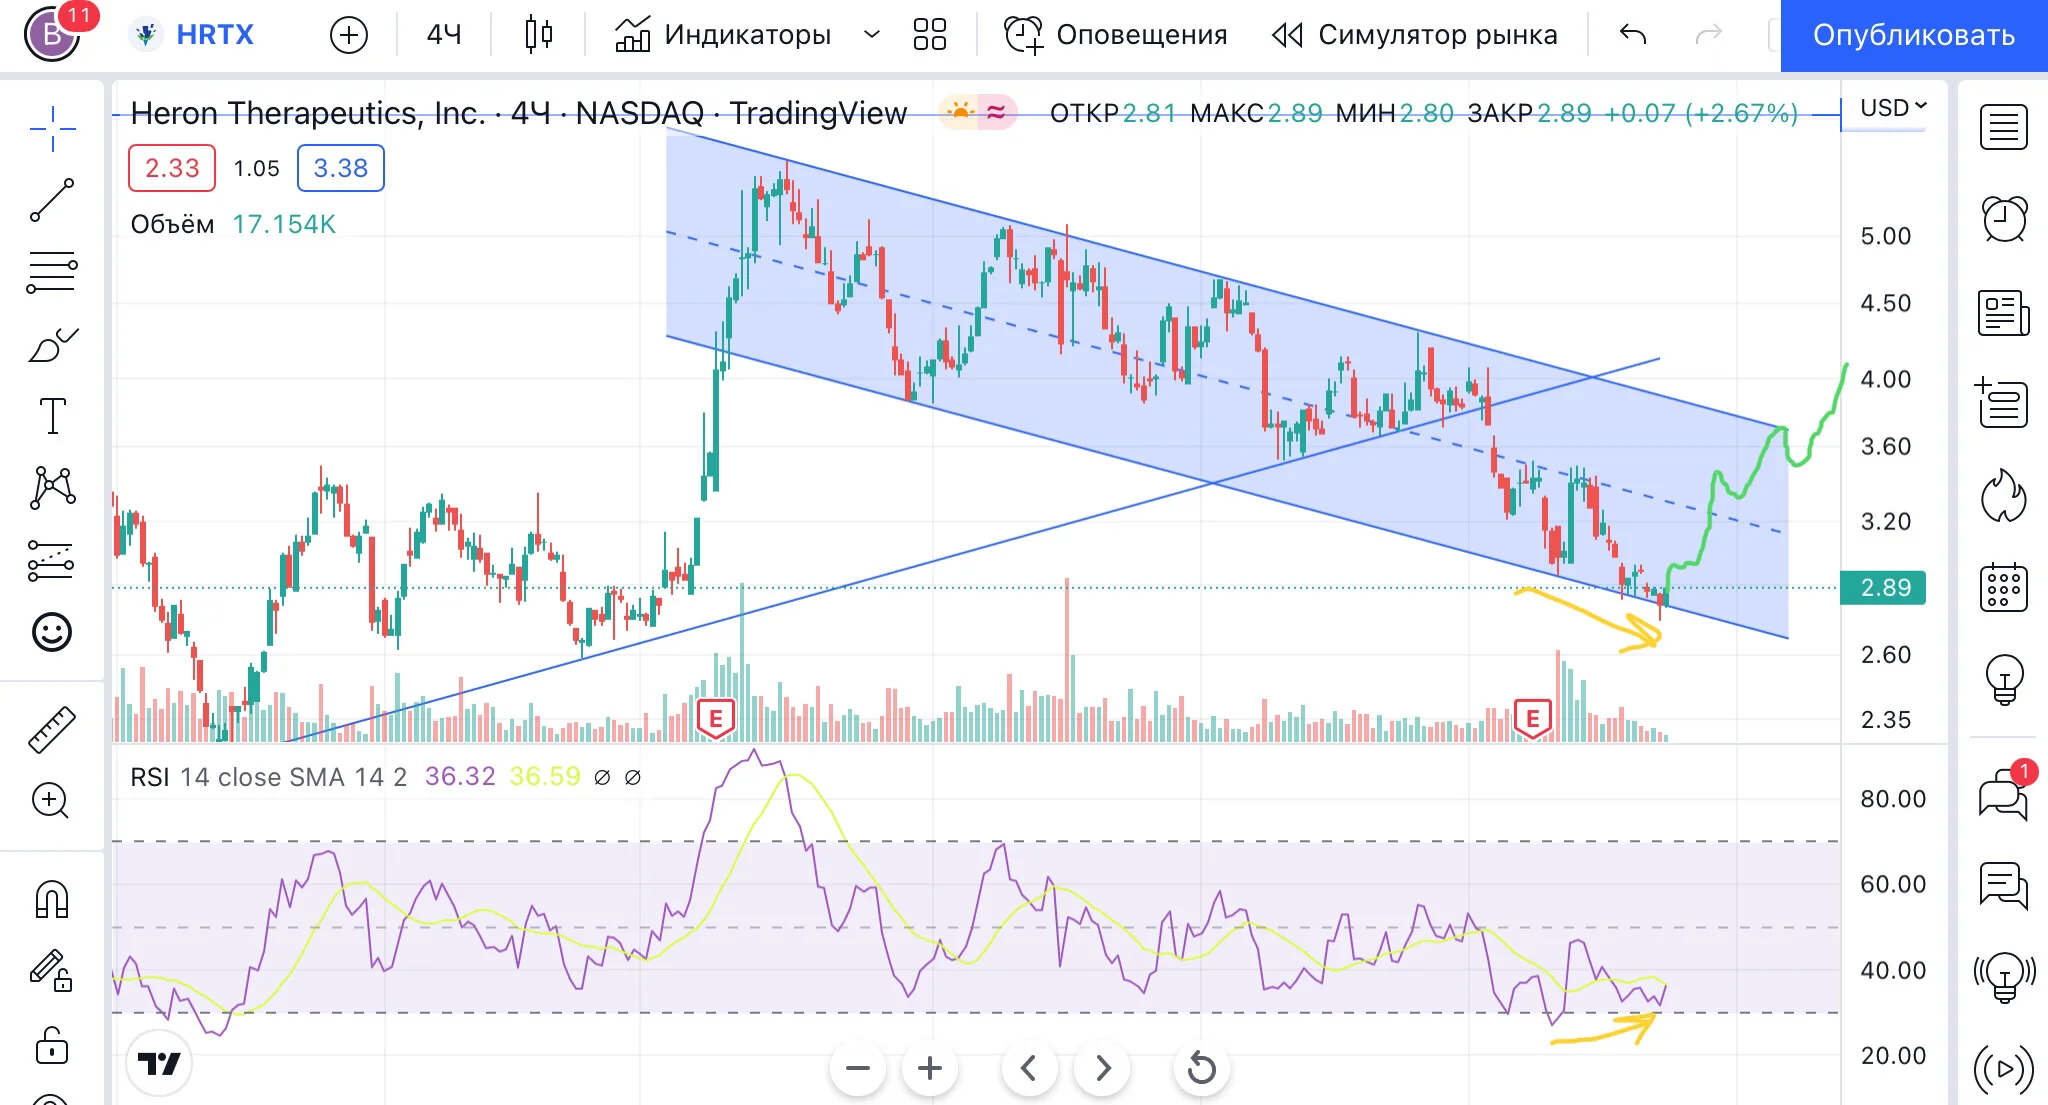The width and height of the screenshot is (2048, 1105).
Task: Open the ideas lightbulb panel
Action: 2004,680
